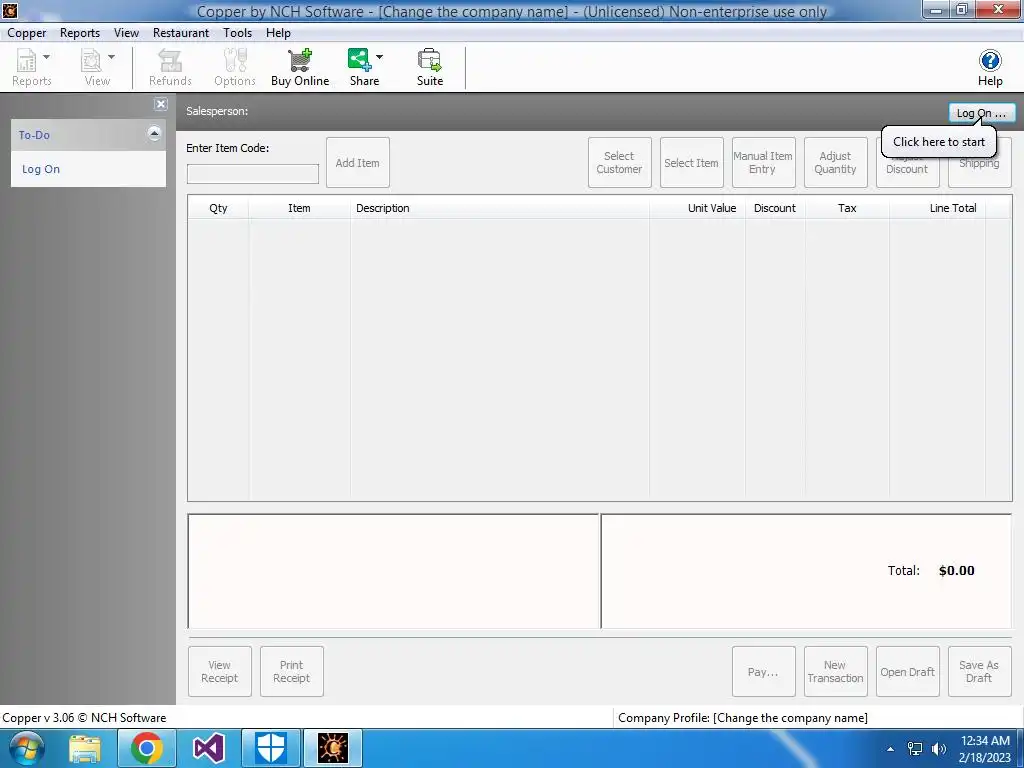1024x768 pixels.
Task: Click the Copper app icon in taskbar
Action: 332,748
